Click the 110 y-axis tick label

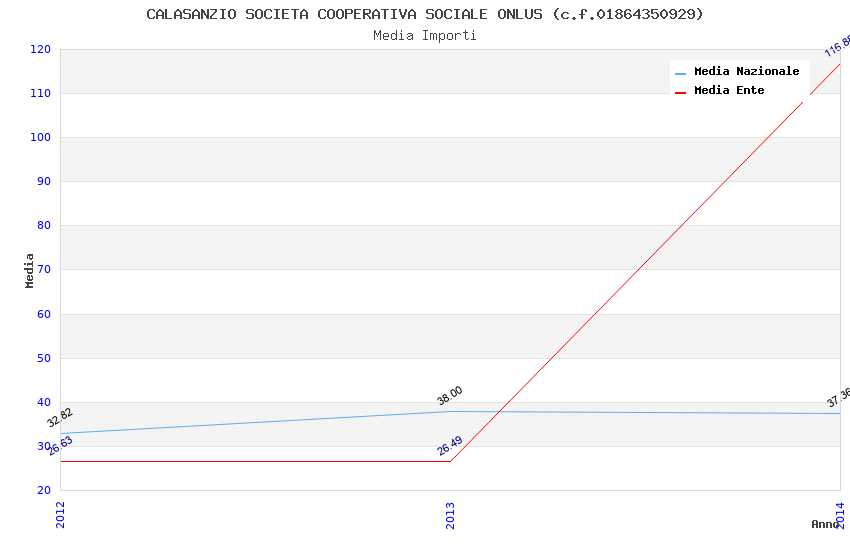pyautogui.click(x=40, y=93)
